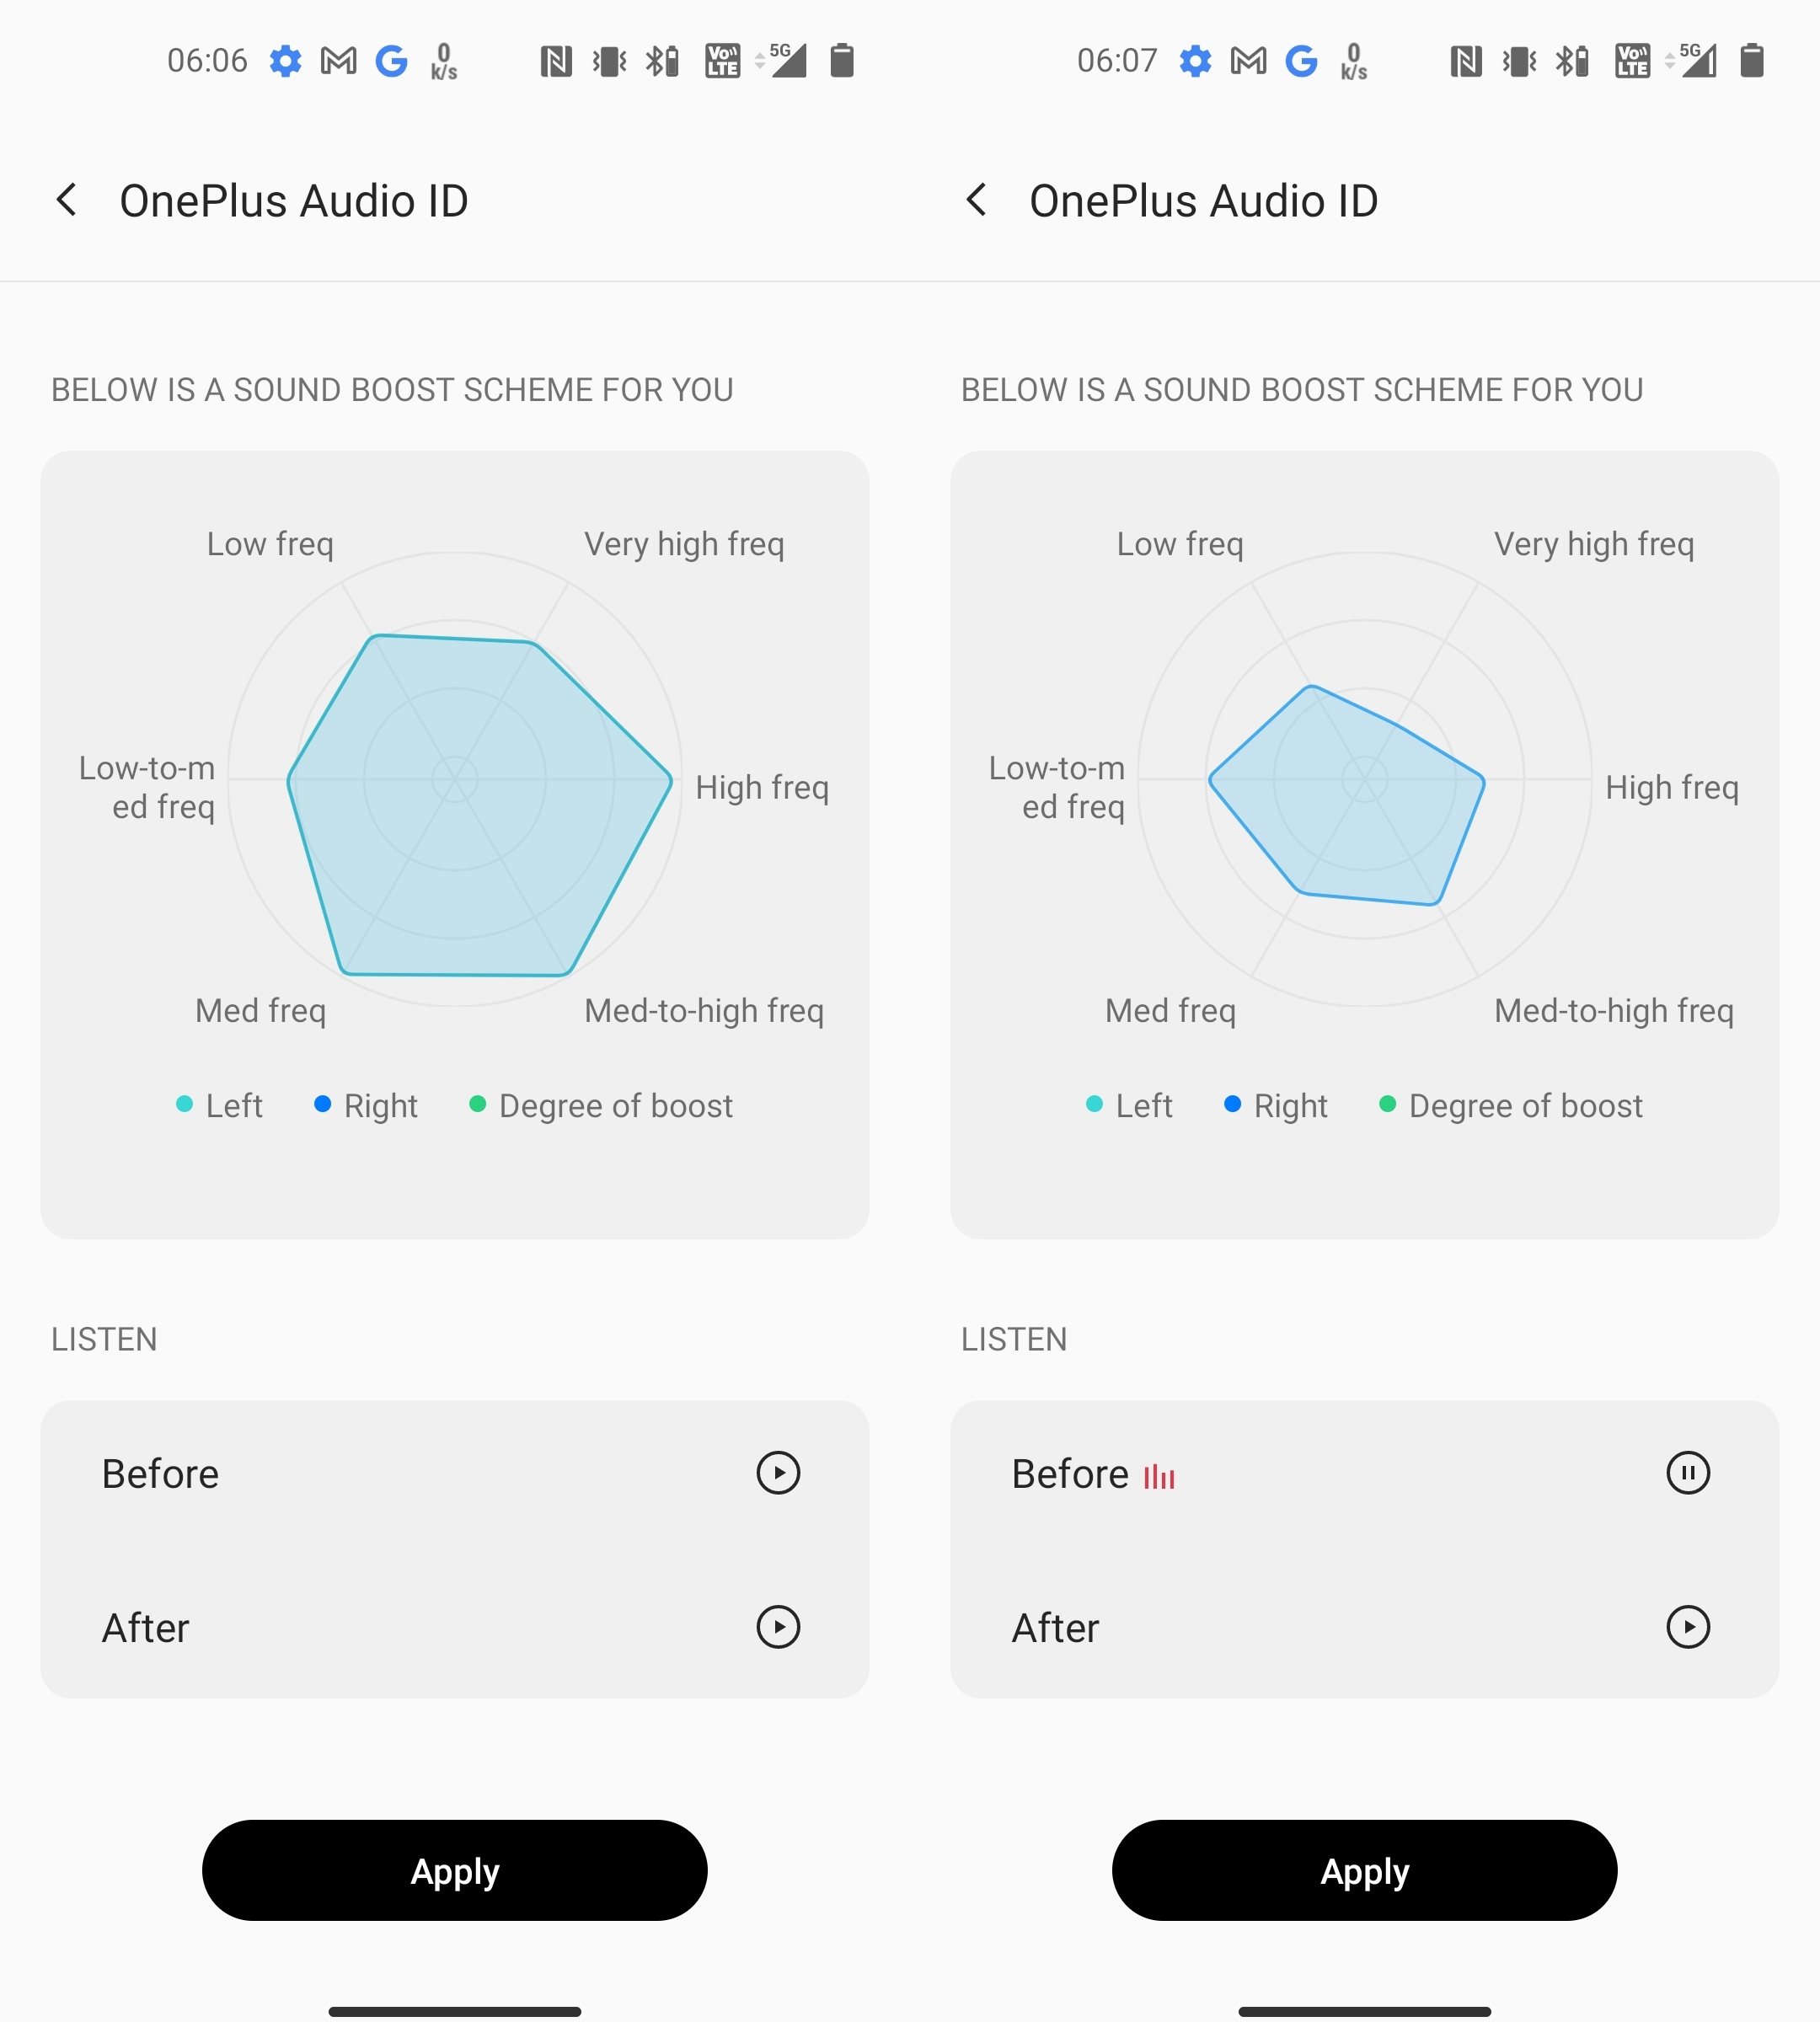Select Degree of boost legend on left chart

[602, 1105]
